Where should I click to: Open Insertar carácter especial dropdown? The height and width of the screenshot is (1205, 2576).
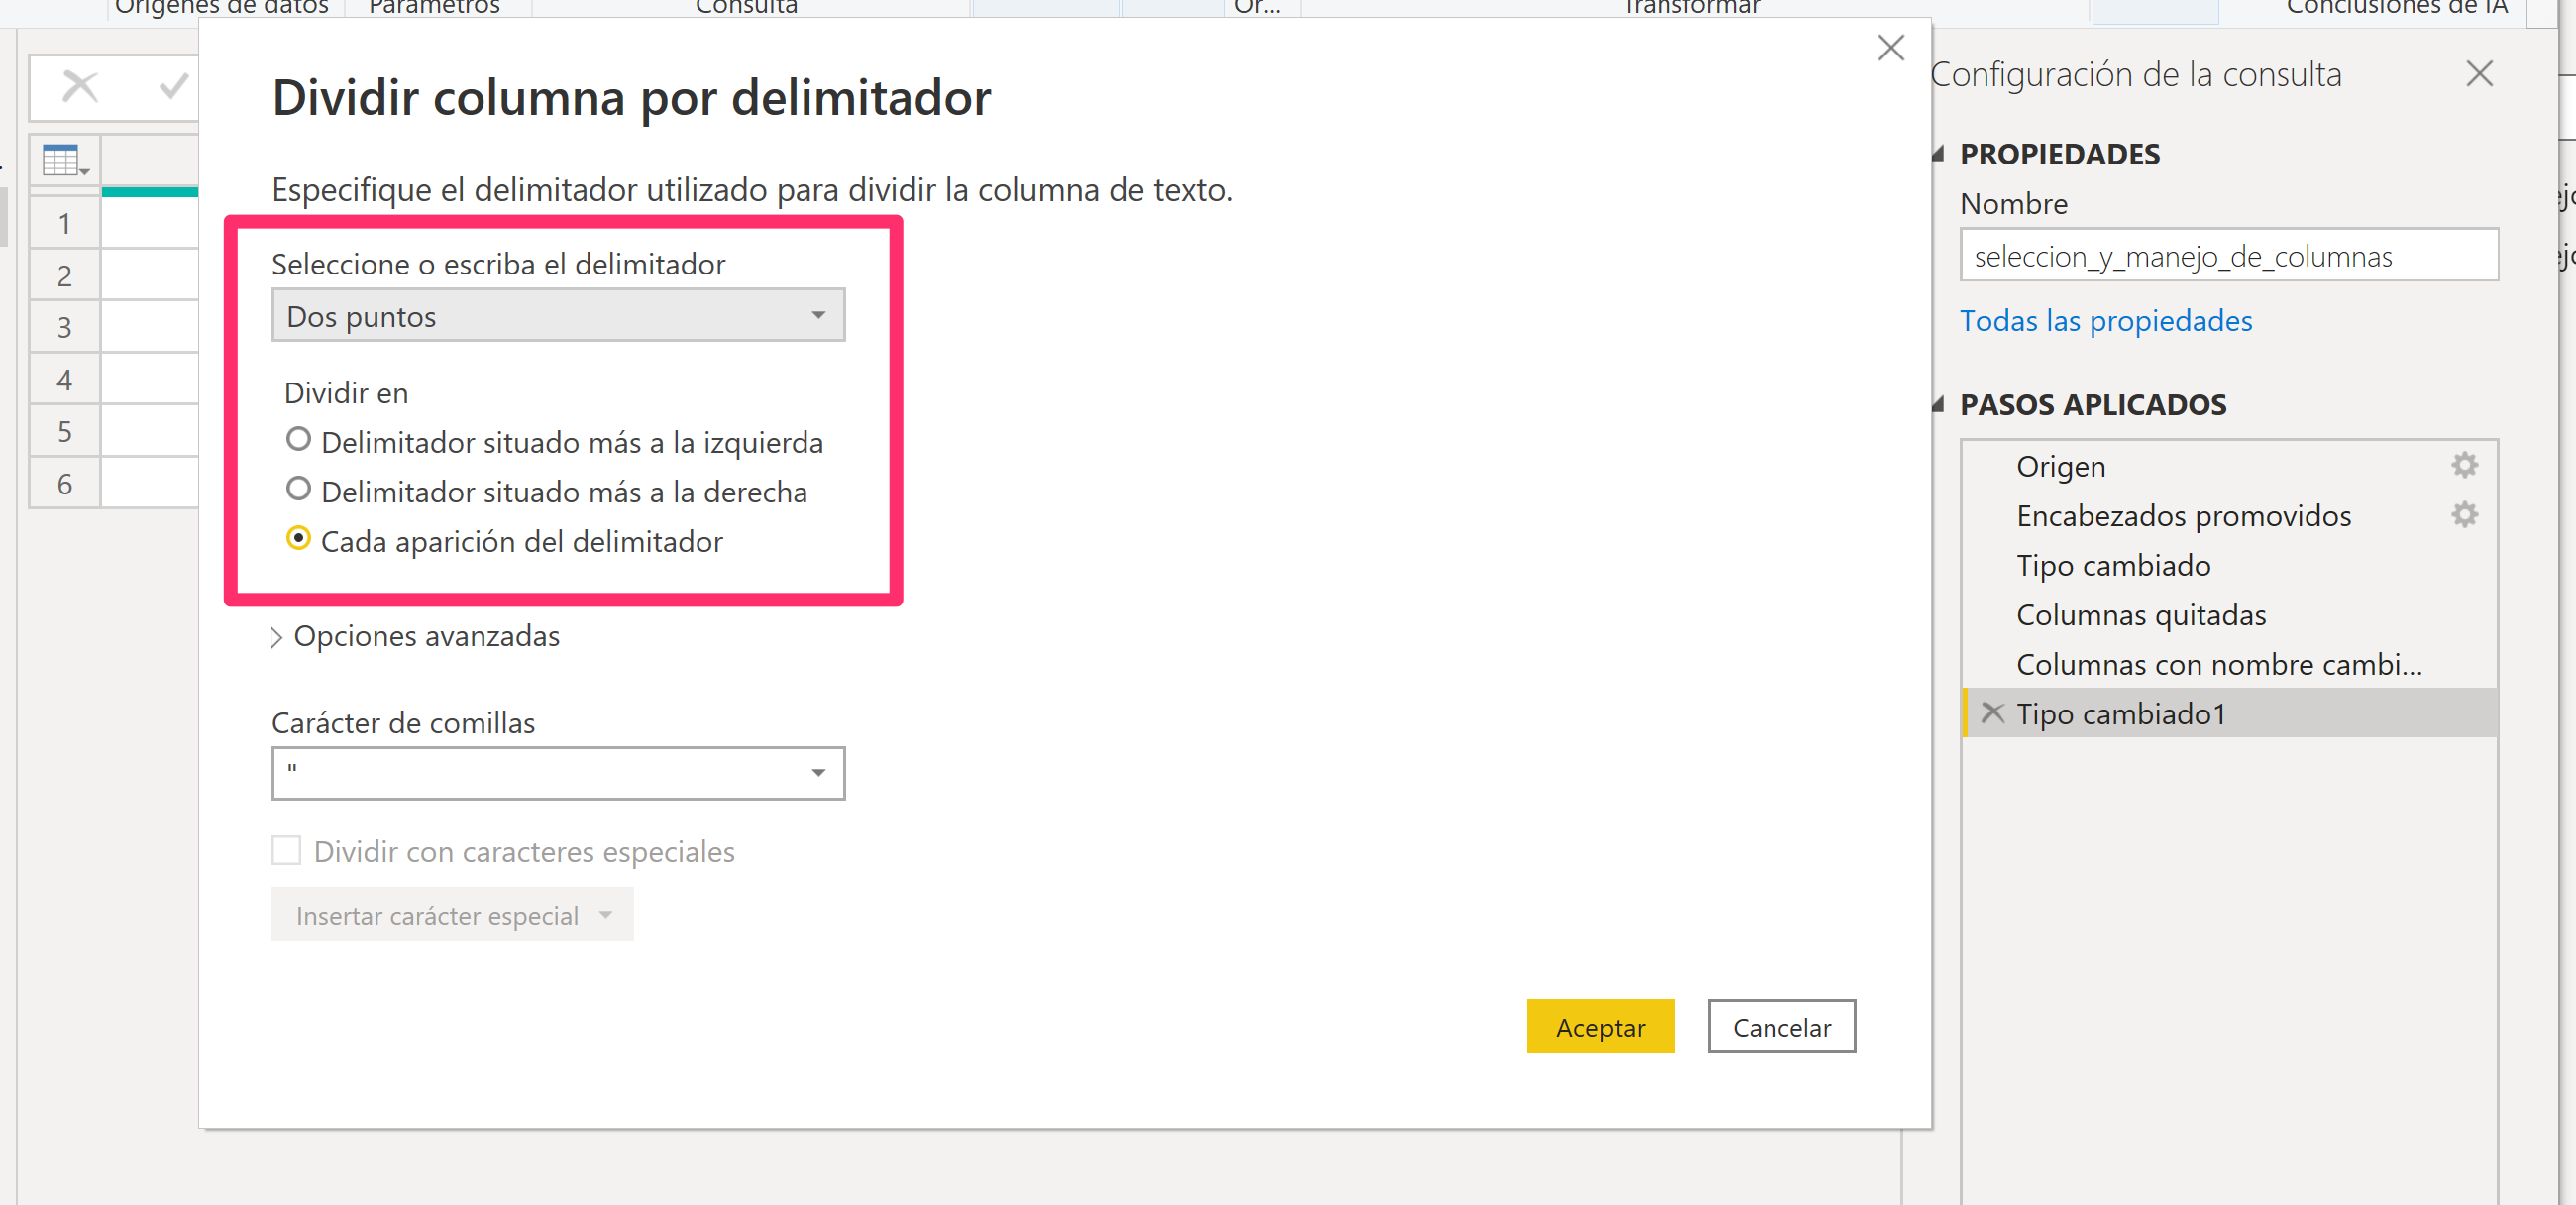click(x=452, y=915)
